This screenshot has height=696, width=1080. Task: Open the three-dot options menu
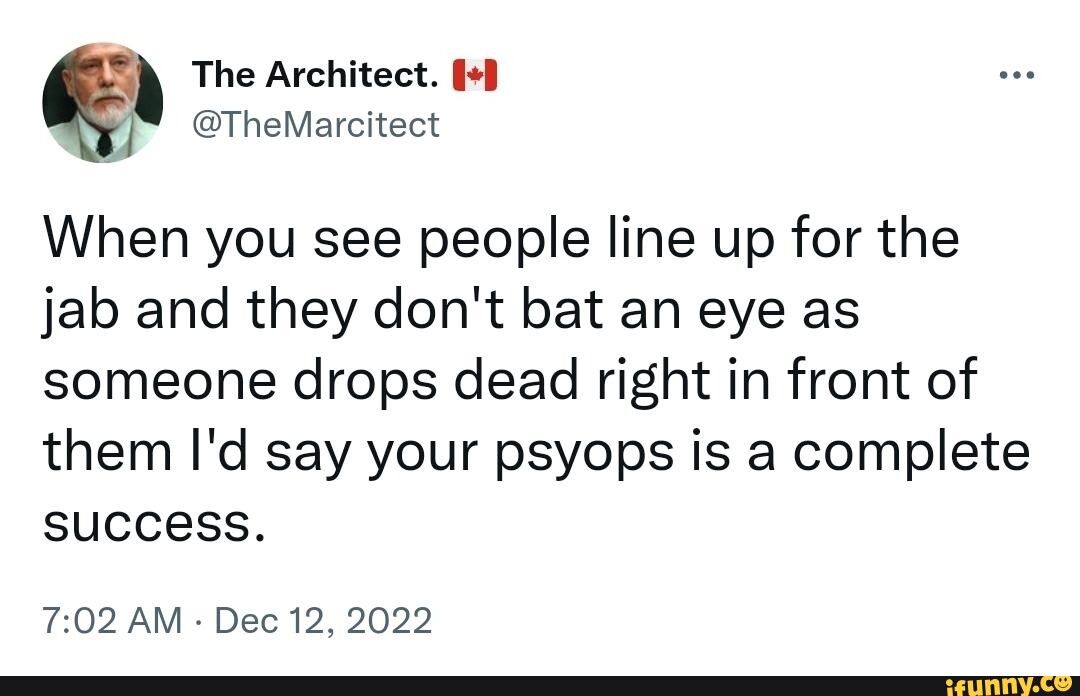(x=1018, y=72)
